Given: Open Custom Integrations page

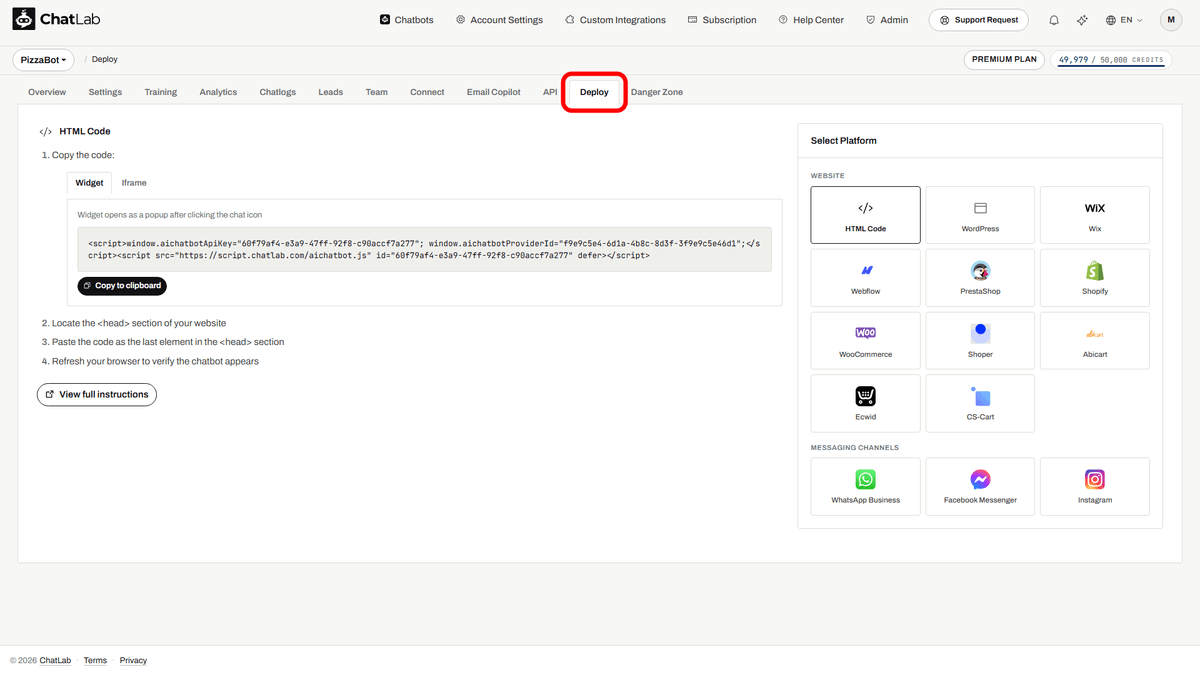Looking at the screenshot, I should (x=615, y=20).
